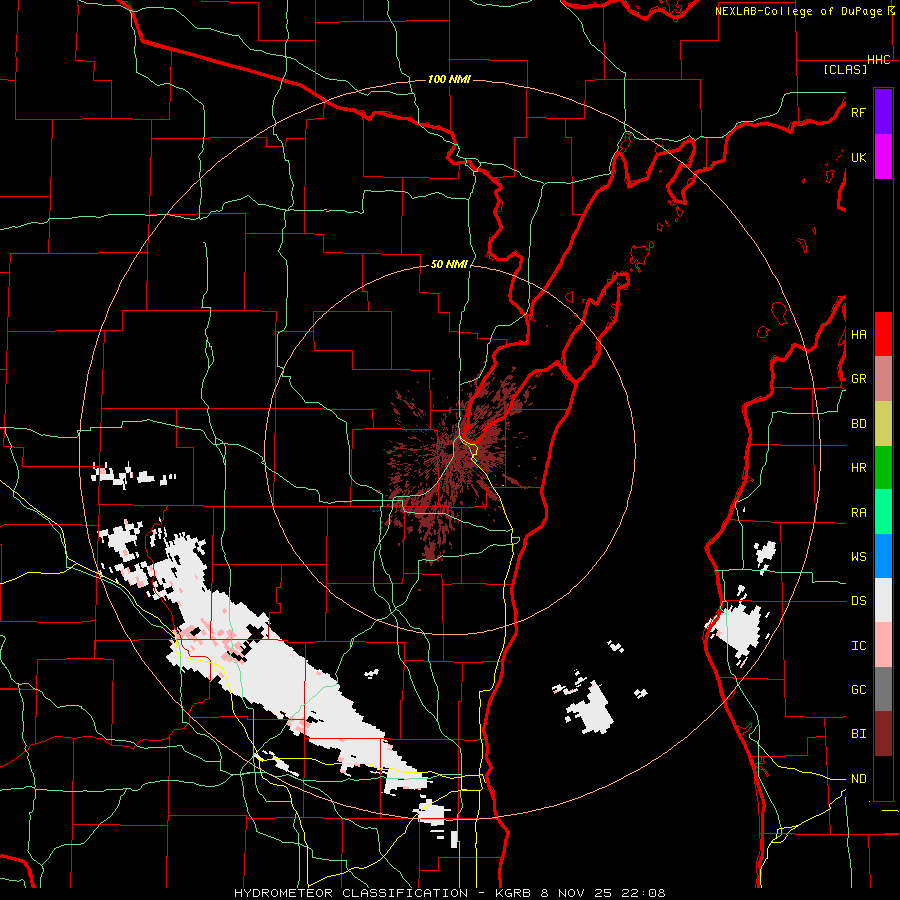Click the HA red legend swatch
This screenshot has height=900, width=900.
(x=883, y=334)
